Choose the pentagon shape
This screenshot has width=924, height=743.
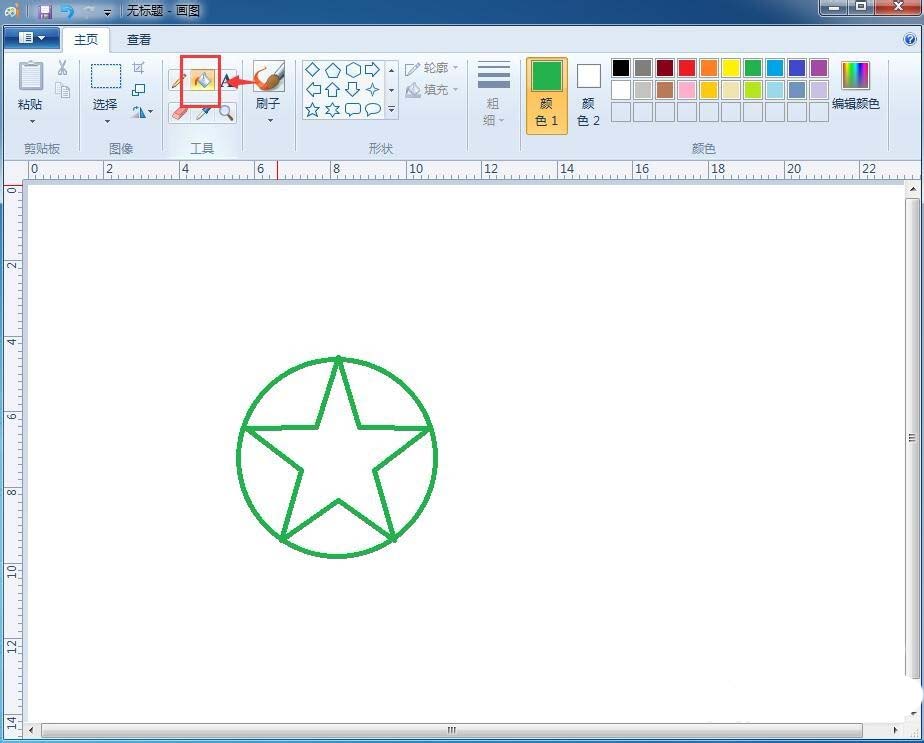[x=333, y=70]
